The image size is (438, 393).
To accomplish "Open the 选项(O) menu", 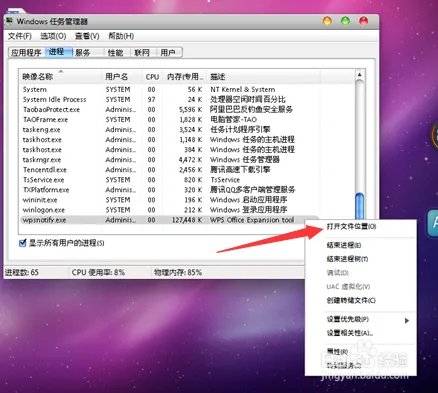I will click(x=53, y=36).
